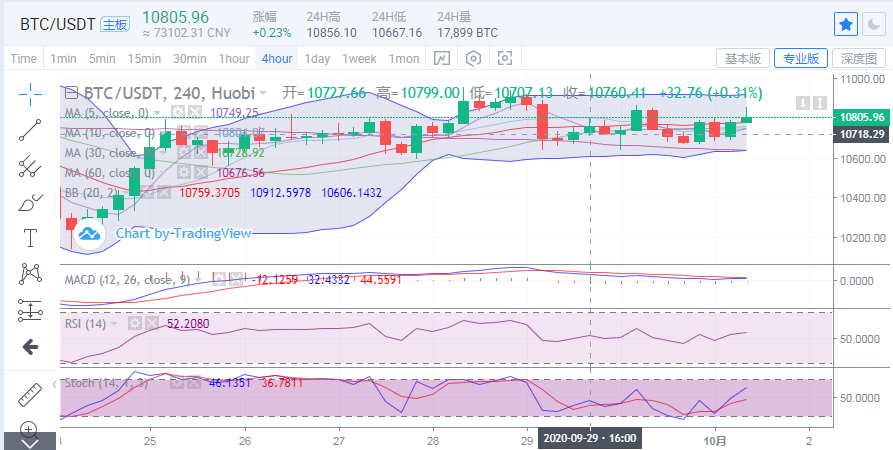Open Stoch indicator settings gear

click(178, 383)
